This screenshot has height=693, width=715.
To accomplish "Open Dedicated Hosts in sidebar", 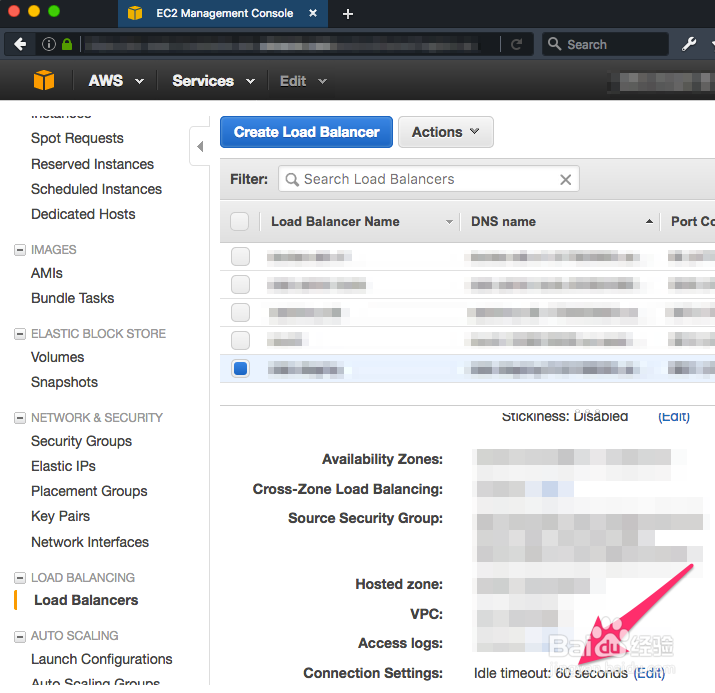I will 83,214.
